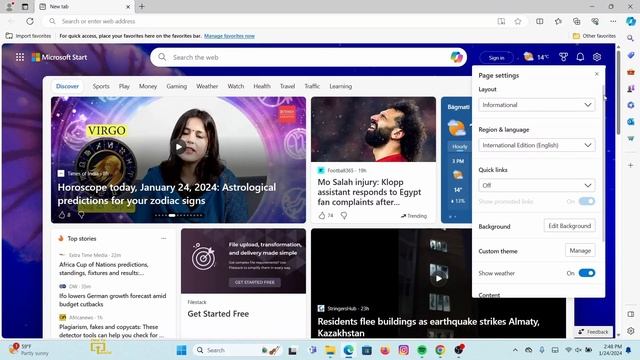Select the Money tab
The width and height of the screenshot is (640, 360).
tap(148, 86)
